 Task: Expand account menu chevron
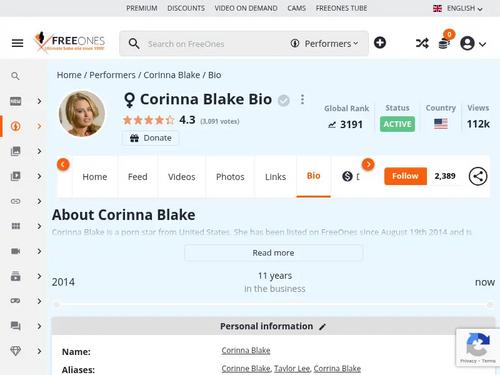tap(482, 44)
